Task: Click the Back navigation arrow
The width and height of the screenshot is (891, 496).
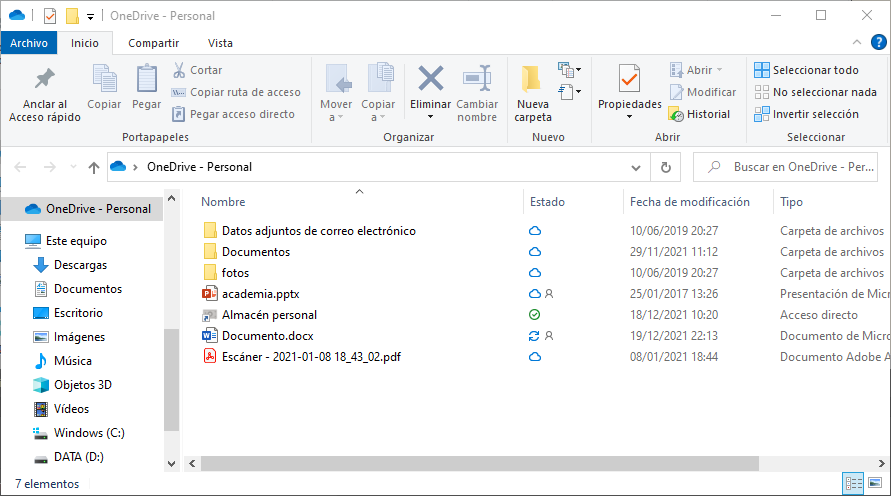Action: (20, 167)
